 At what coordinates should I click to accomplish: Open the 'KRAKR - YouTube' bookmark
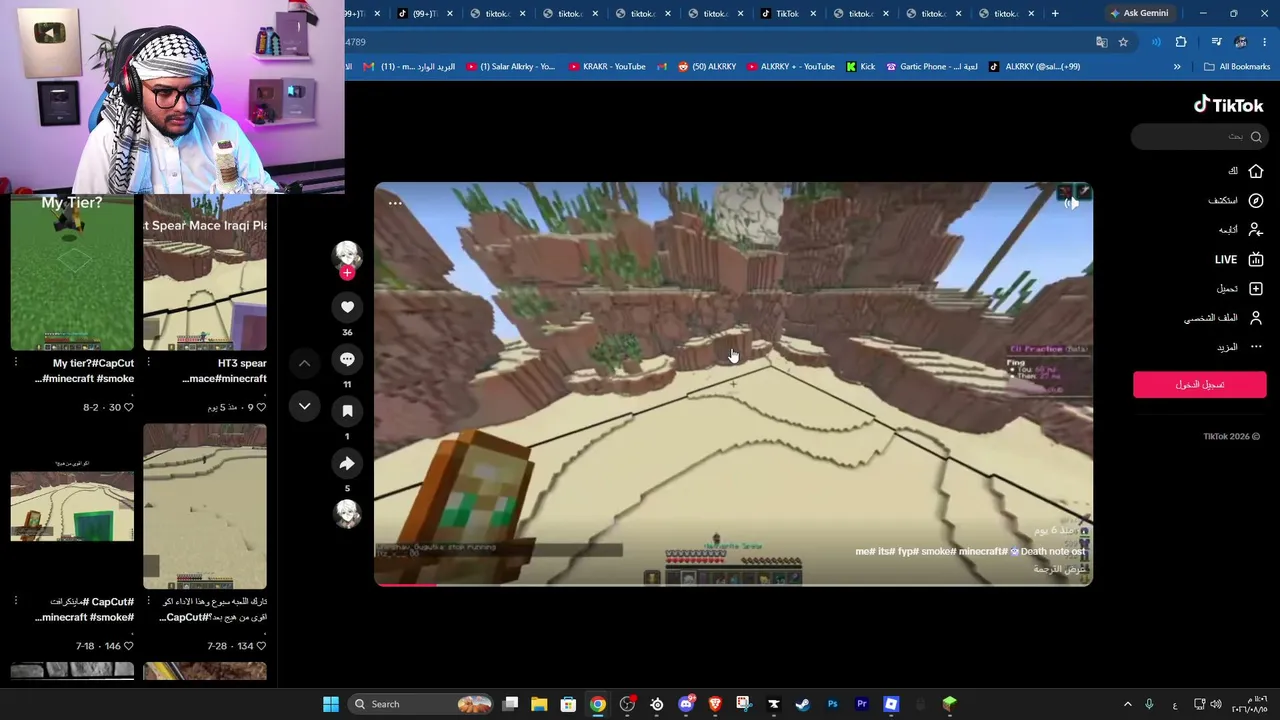[607, 67]
